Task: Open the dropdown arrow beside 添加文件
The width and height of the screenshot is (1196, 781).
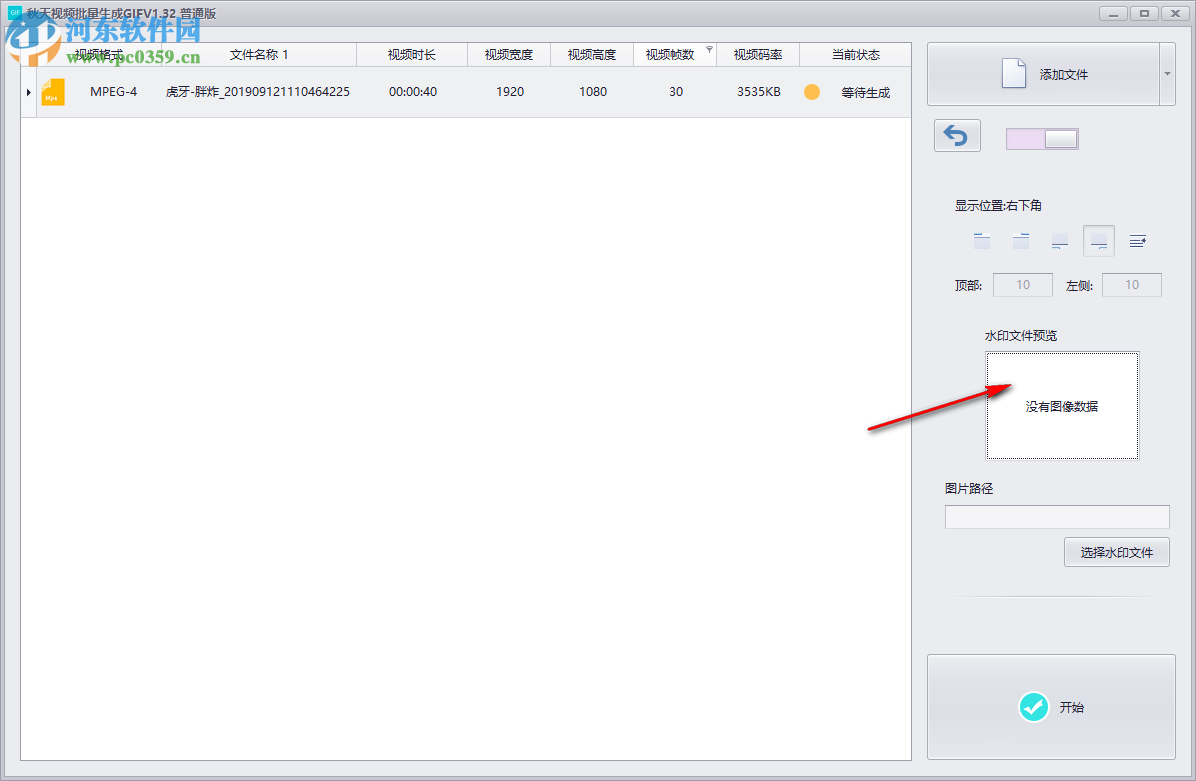Action: [x=1167, y=74]
